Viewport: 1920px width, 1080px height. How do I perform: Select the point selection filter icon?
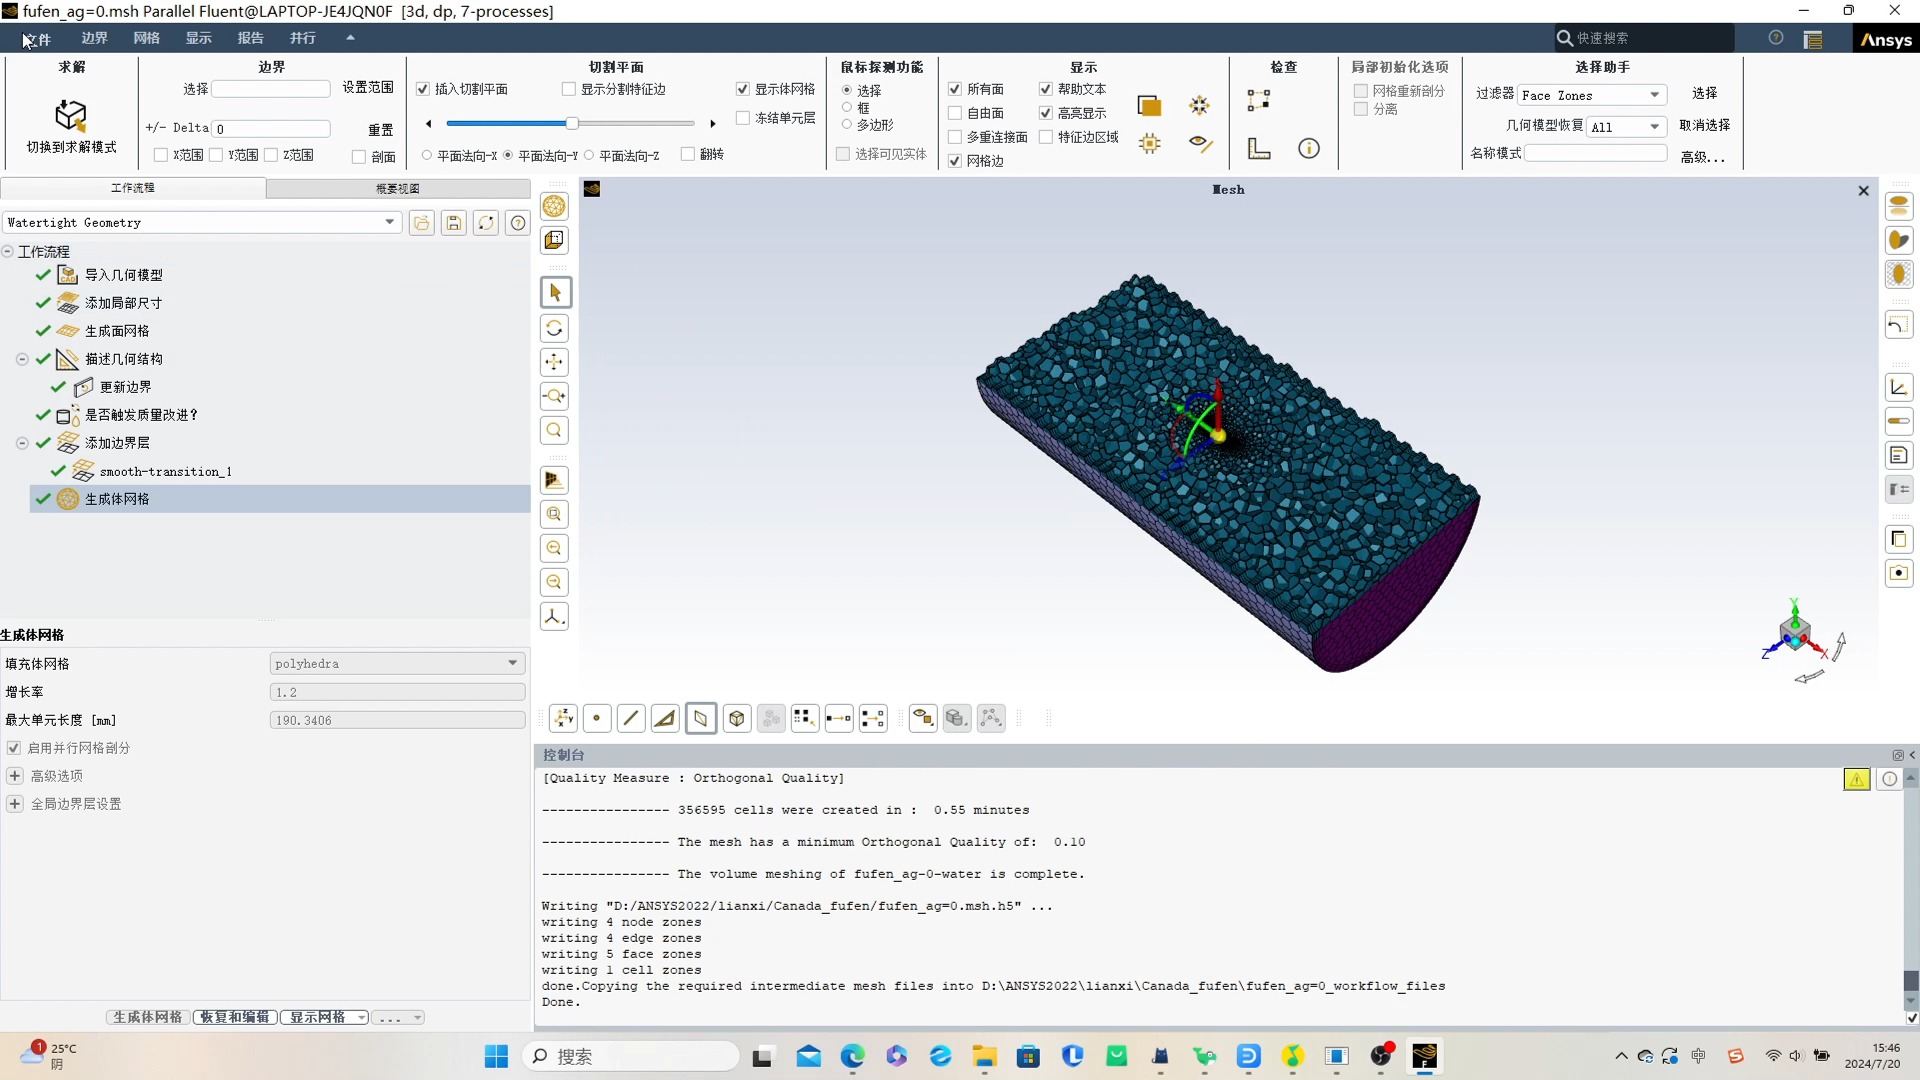597,718
